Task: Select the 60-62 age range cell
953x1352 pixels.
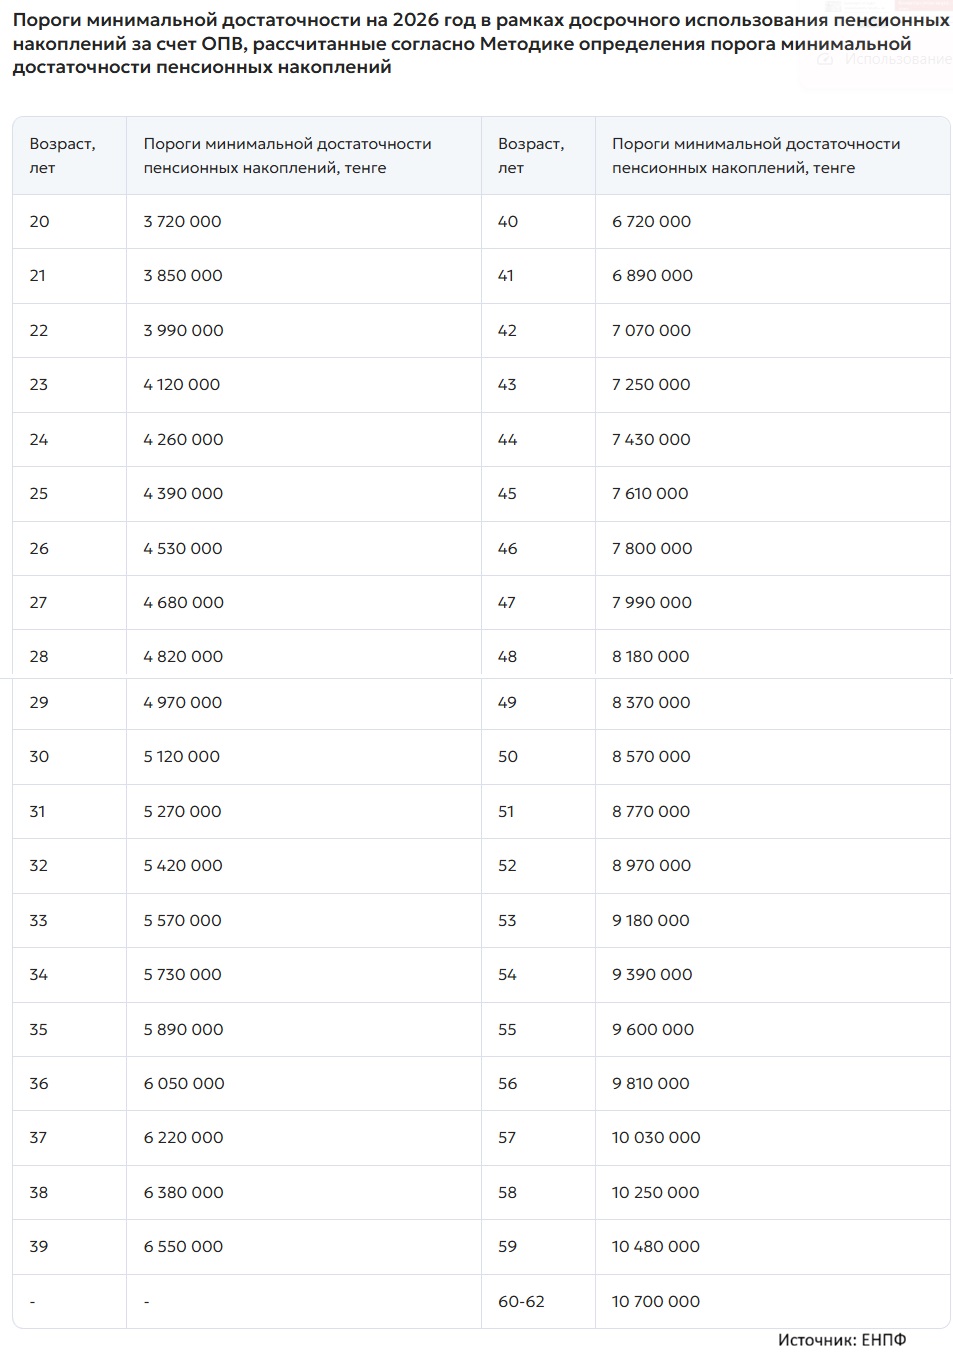Action: click(x=521, y=1301)
